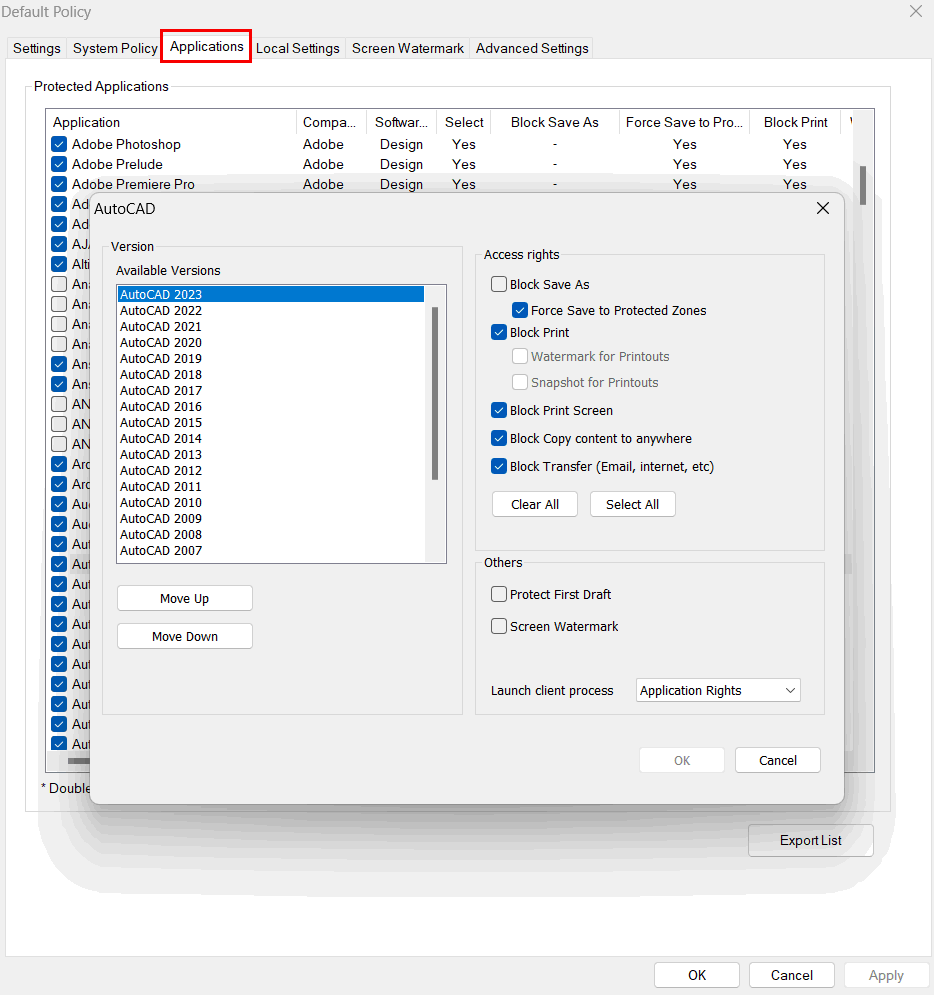Disable the Block Print checkbox

tap(499, 333)
